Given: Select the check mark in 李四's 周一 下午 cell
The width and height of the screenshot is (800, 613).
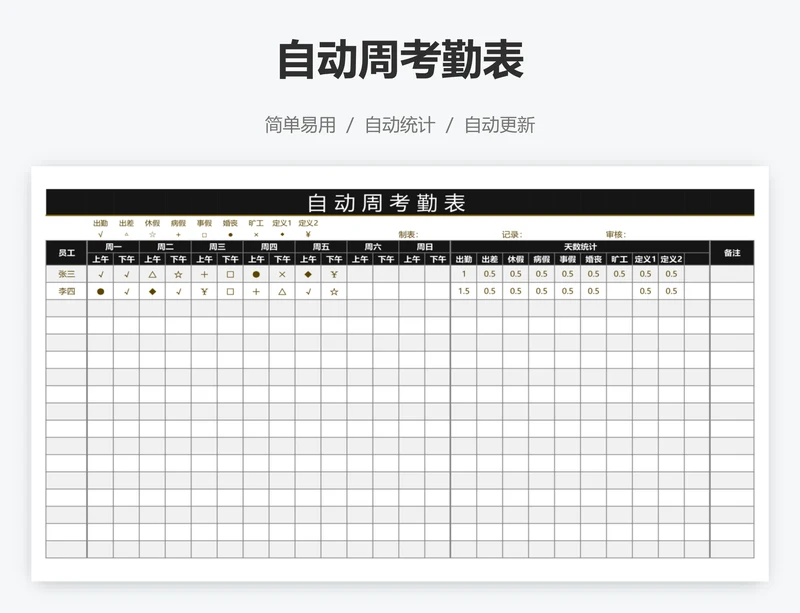Looking at the screenshot, I should (x=127, y=292).
